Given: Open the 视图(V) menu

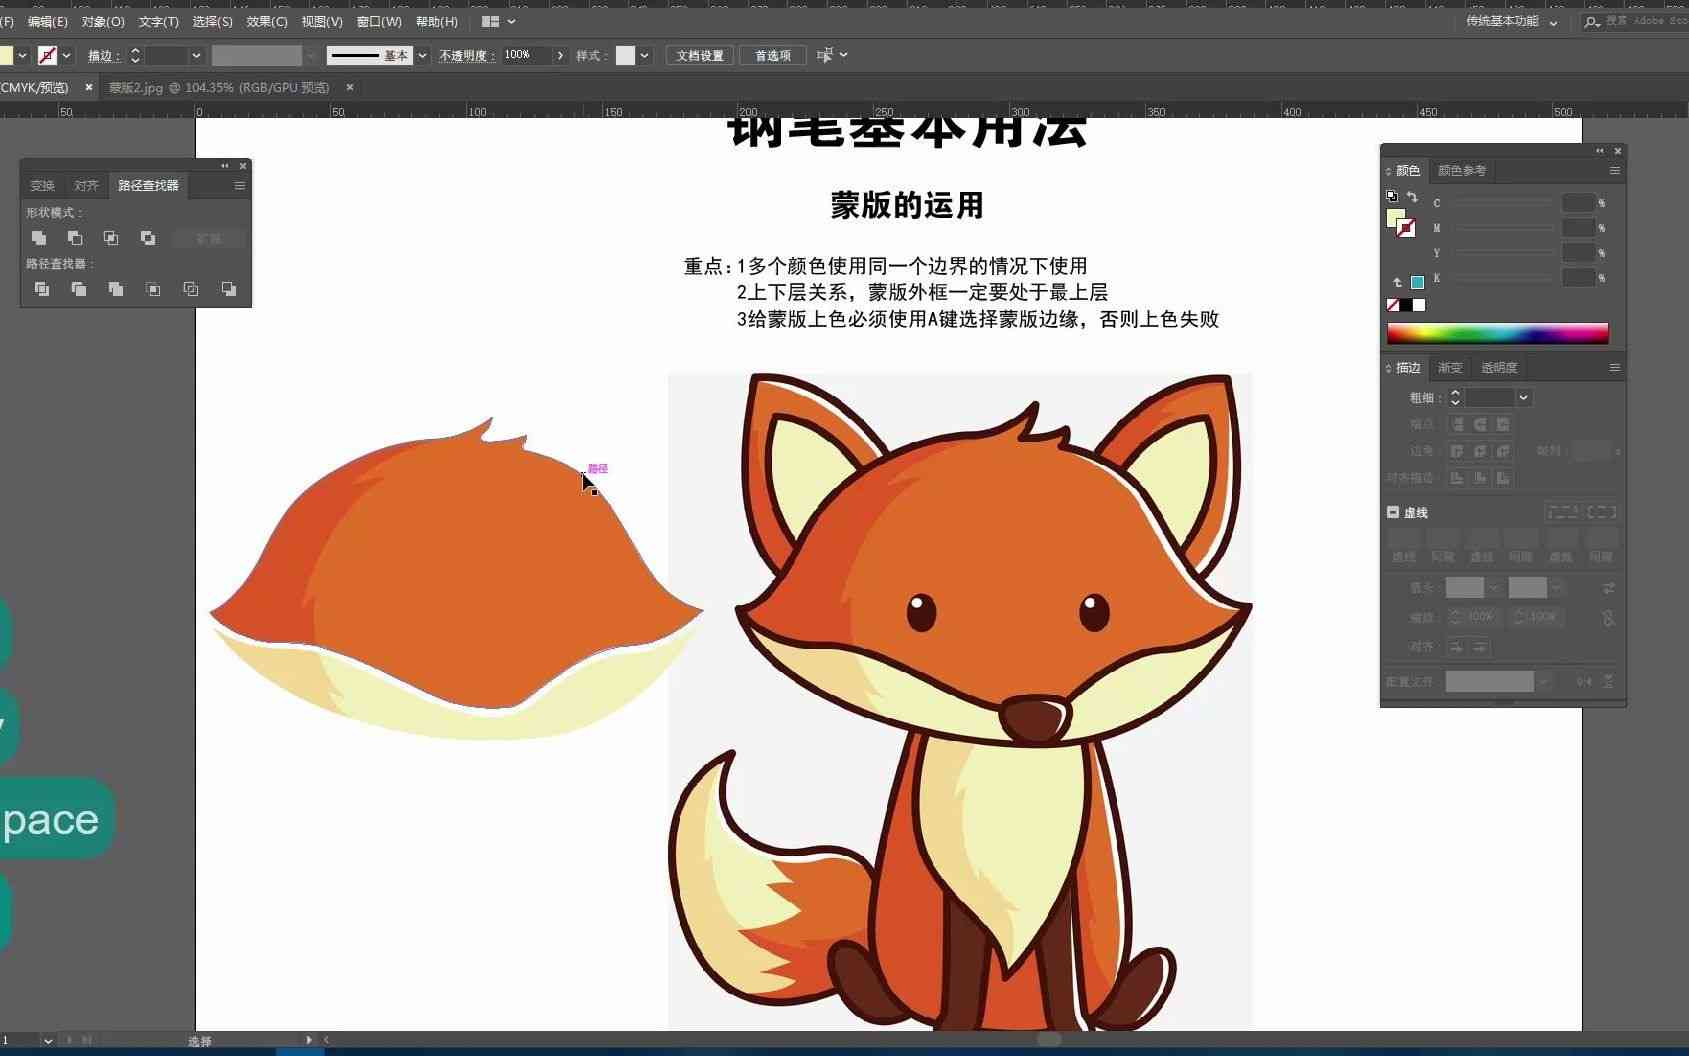Looking at the screenshot, I should 322,21.
